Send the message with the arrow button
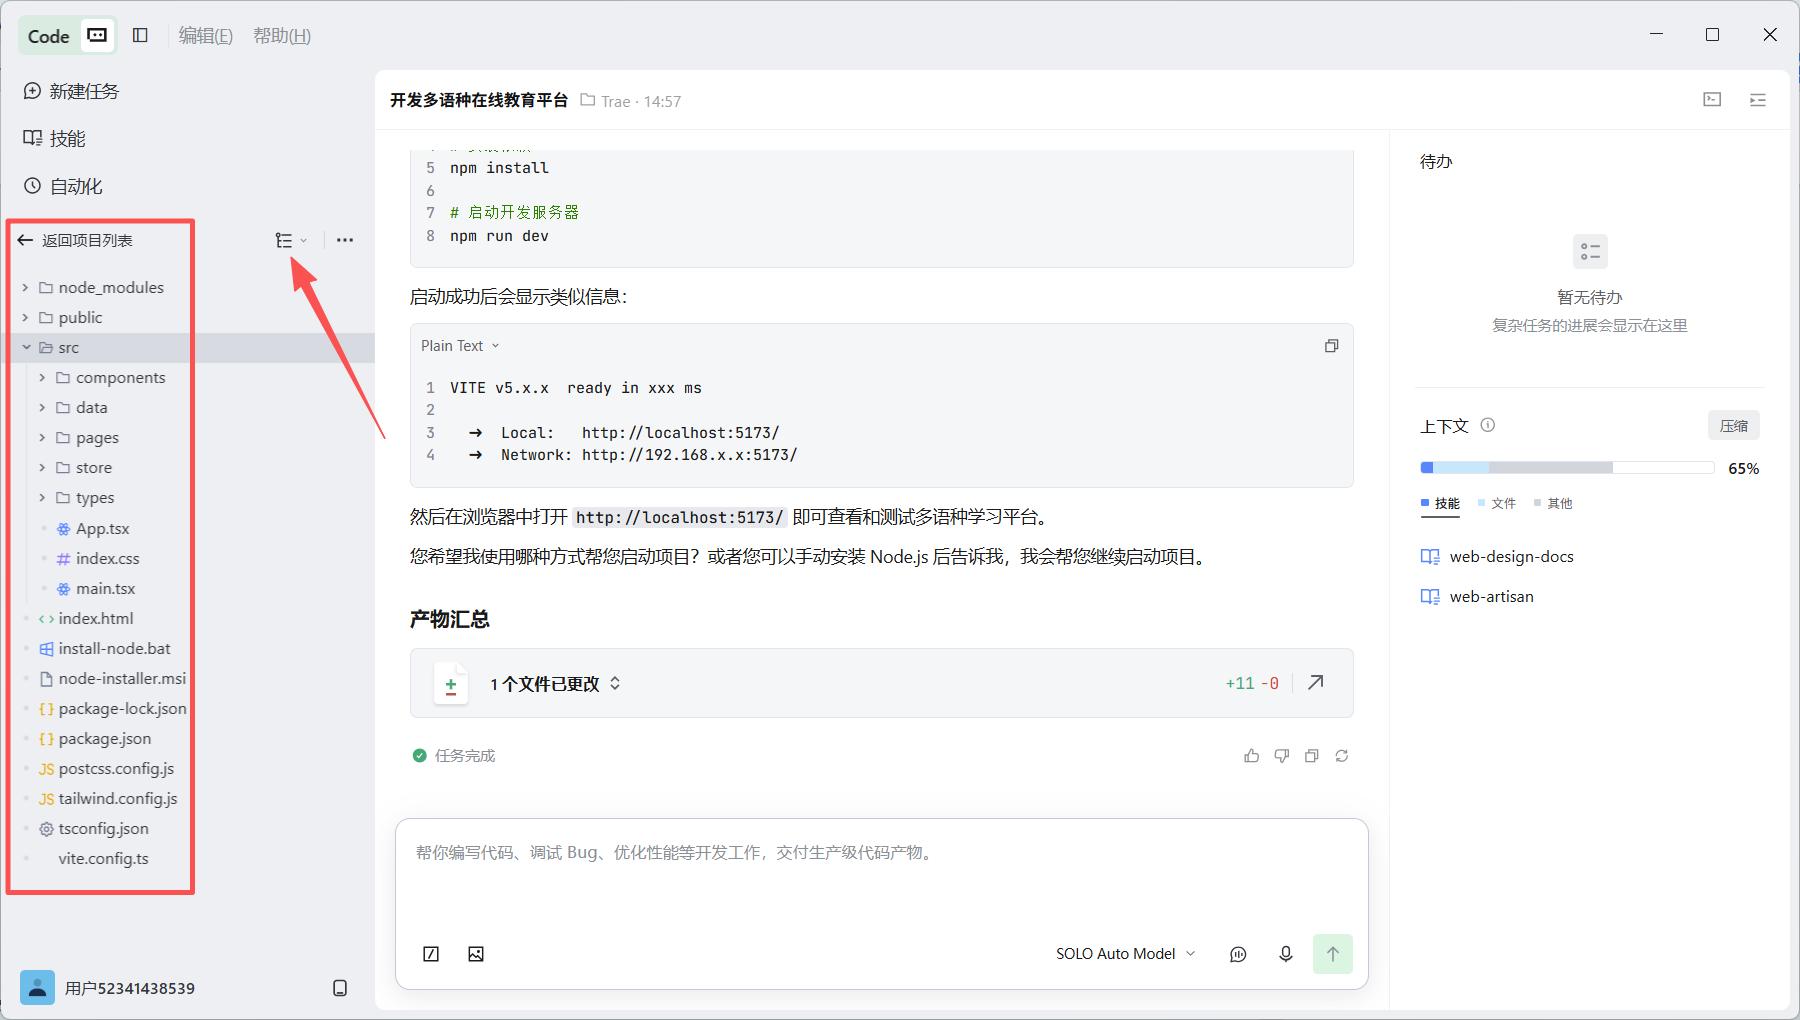Viewport: 1800px width, 1020px height. tap(1332, 954)
